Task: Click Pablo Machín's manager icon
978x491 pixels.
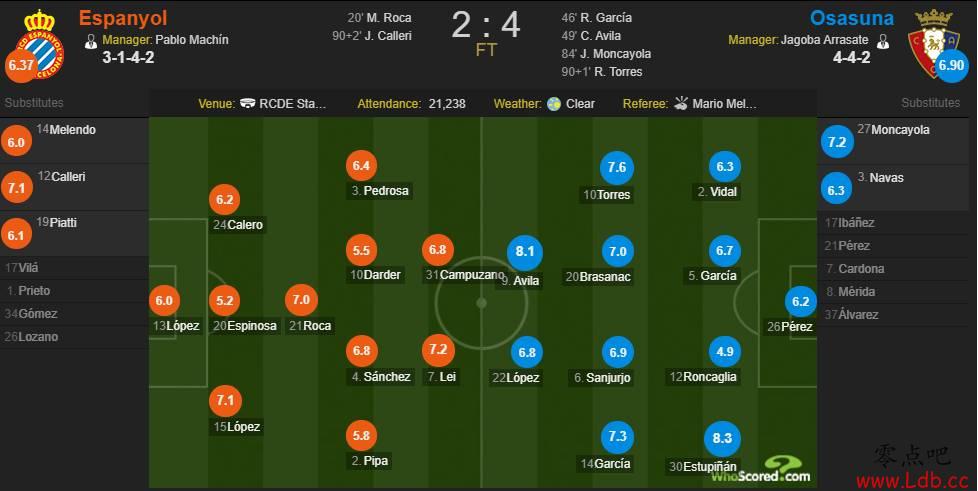Action: coord(91,41)
